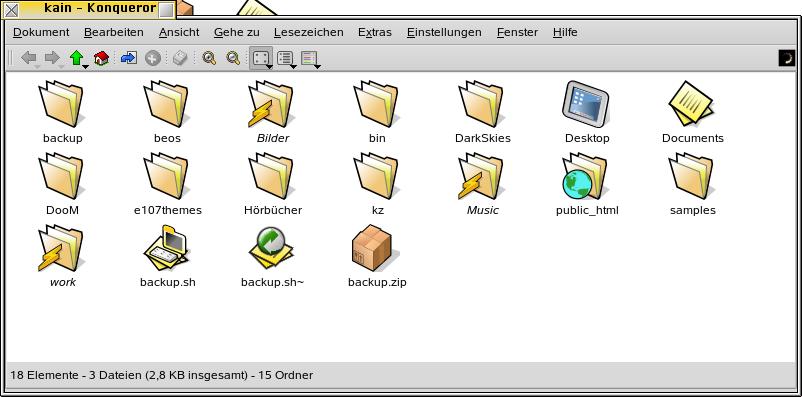802x397 pixels.
Task: Open the Einstellungen menu
Action: 444,32
